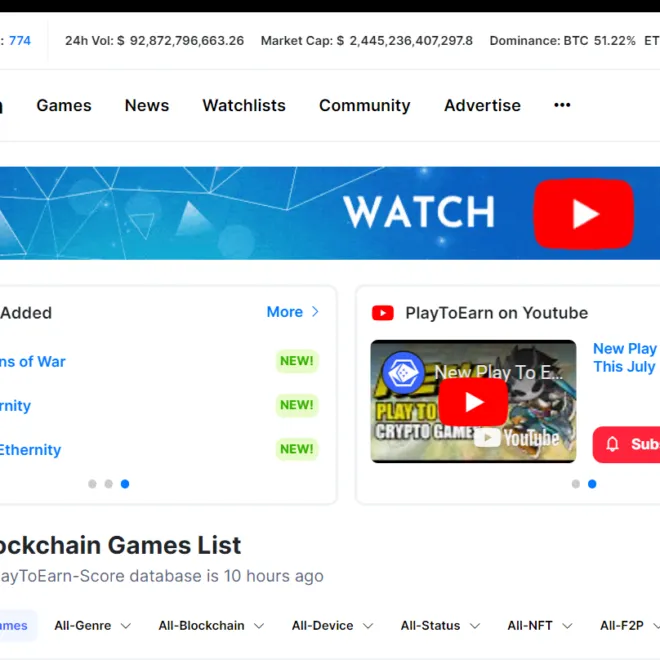Screen dimensions: 660x660
Task: Open the All-Status filter dropdown
Action: pos(440,626)
